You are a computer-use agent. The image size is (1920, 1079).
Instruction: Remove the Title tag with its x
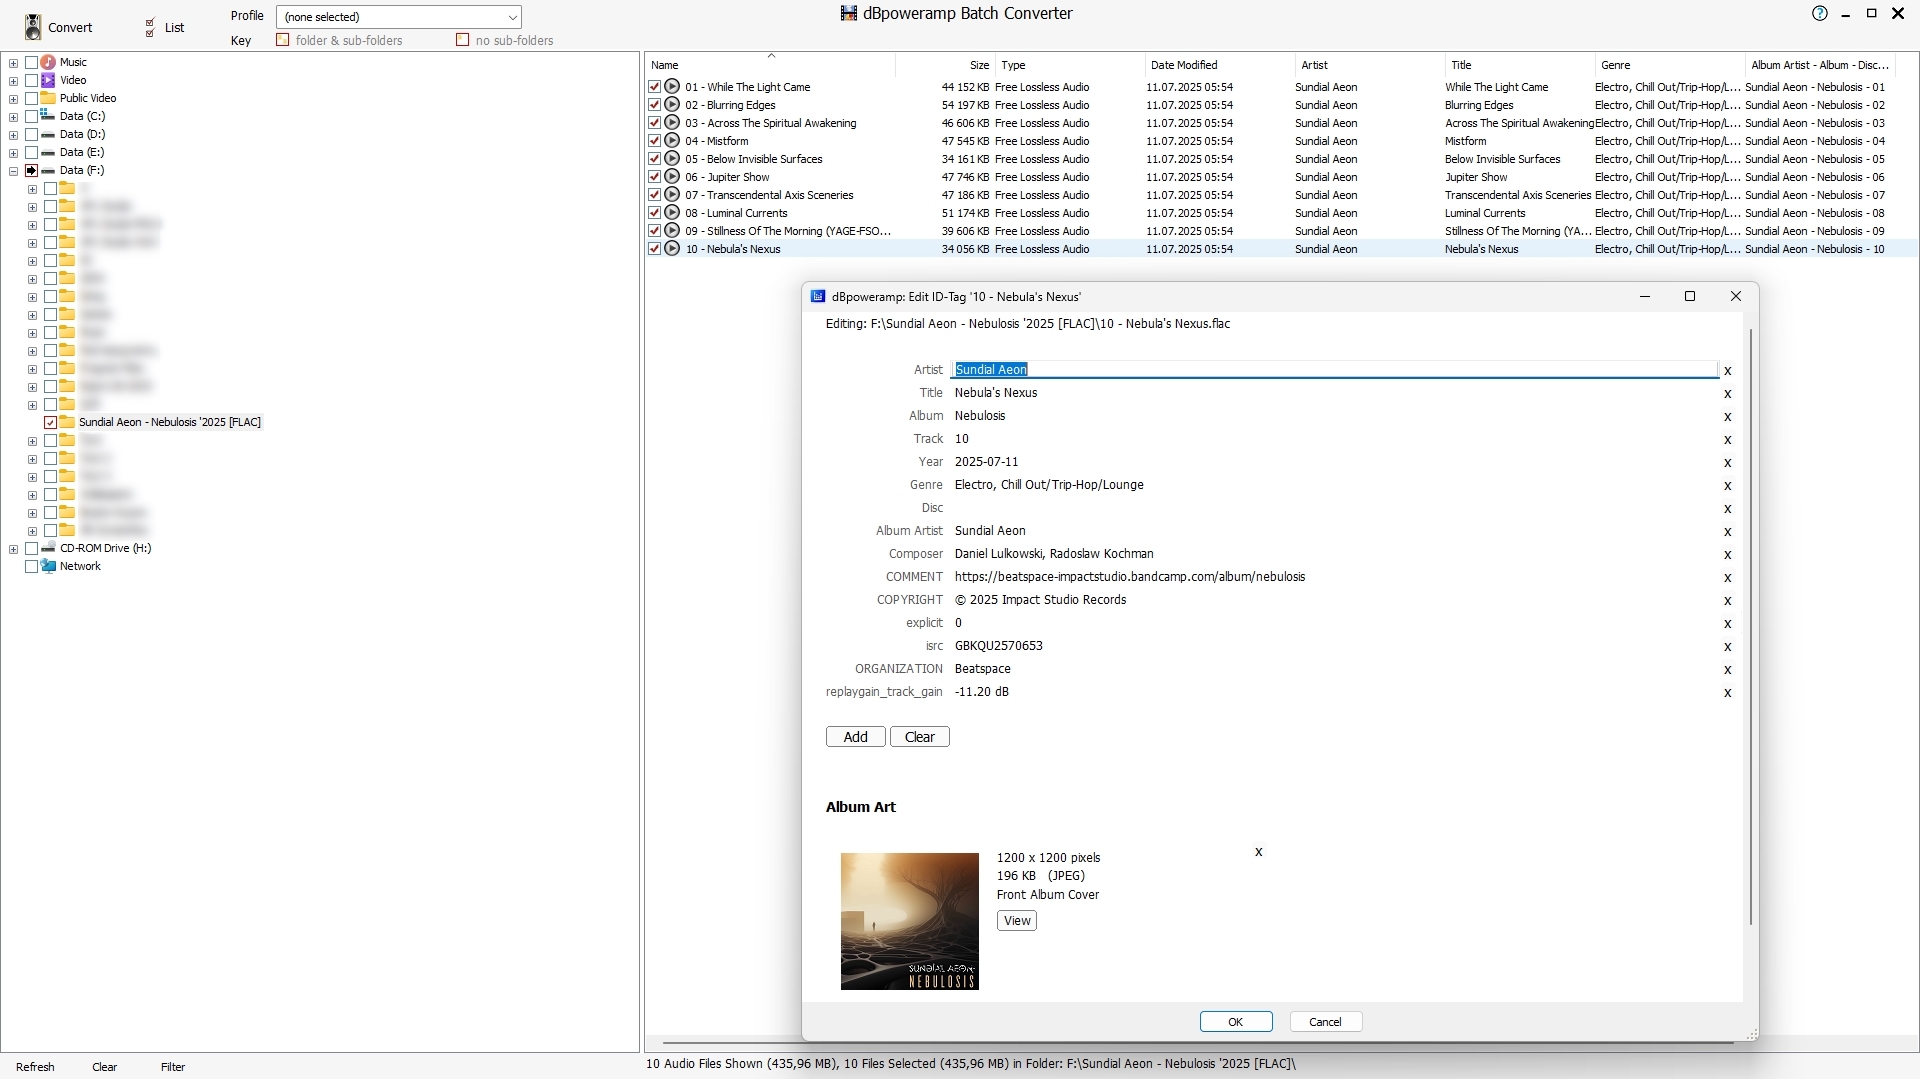(x=1727, y=394)
